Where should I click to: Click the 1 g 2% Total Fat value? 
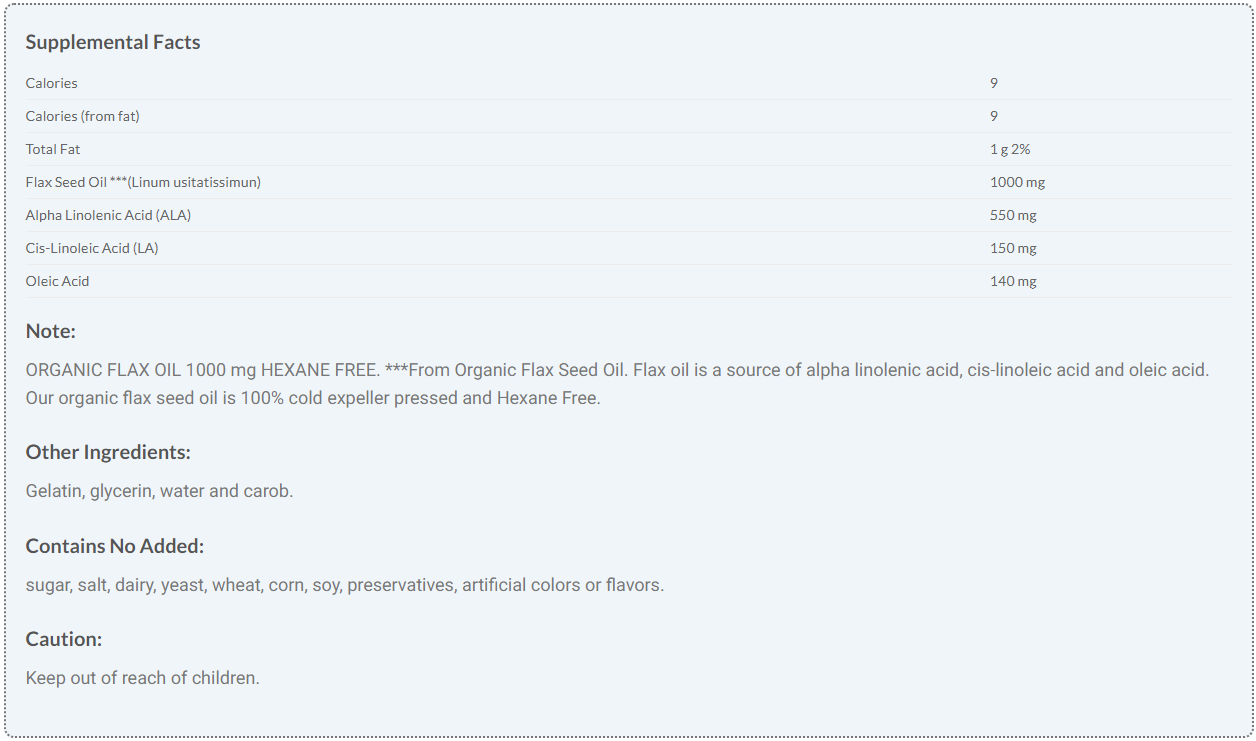tap(1010, 149)
